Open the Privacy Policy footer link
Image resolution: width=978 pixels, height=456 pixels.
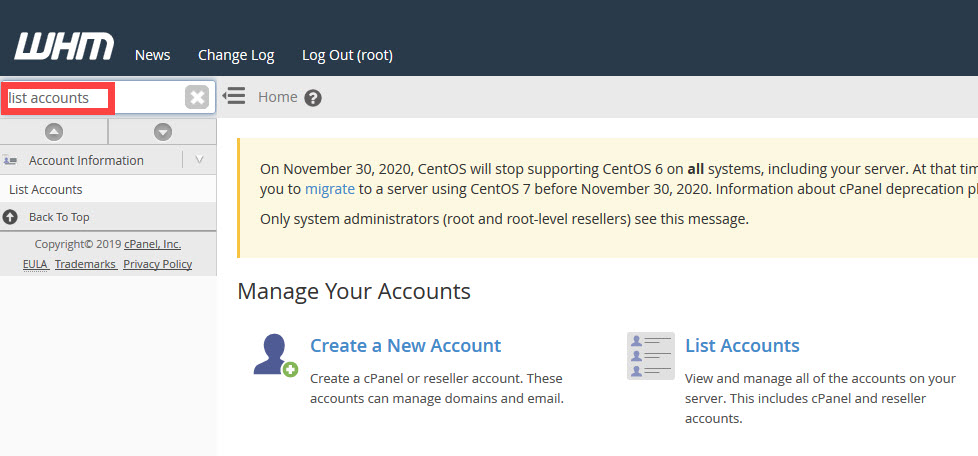[x=157, y=264]
